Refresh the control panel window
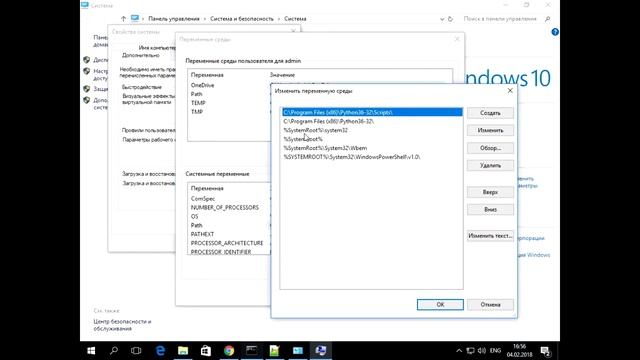The image size is (640, 360). point(450,19)
